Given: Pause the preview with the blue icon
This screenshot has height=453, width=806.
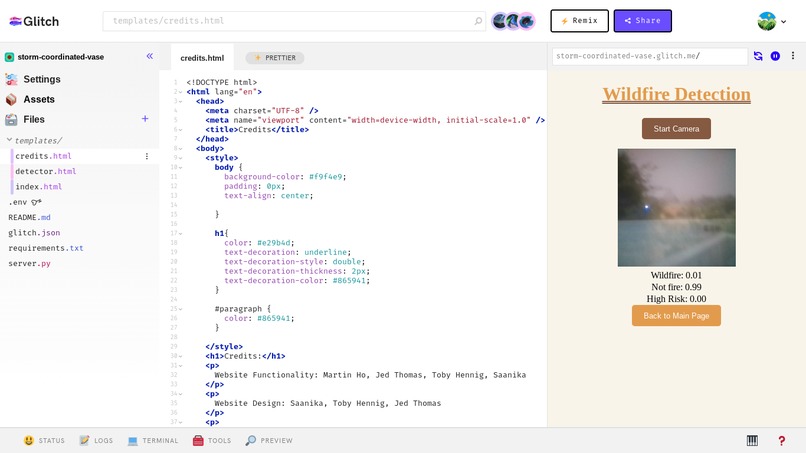Looking at the screenshot, I should [775, 56].
